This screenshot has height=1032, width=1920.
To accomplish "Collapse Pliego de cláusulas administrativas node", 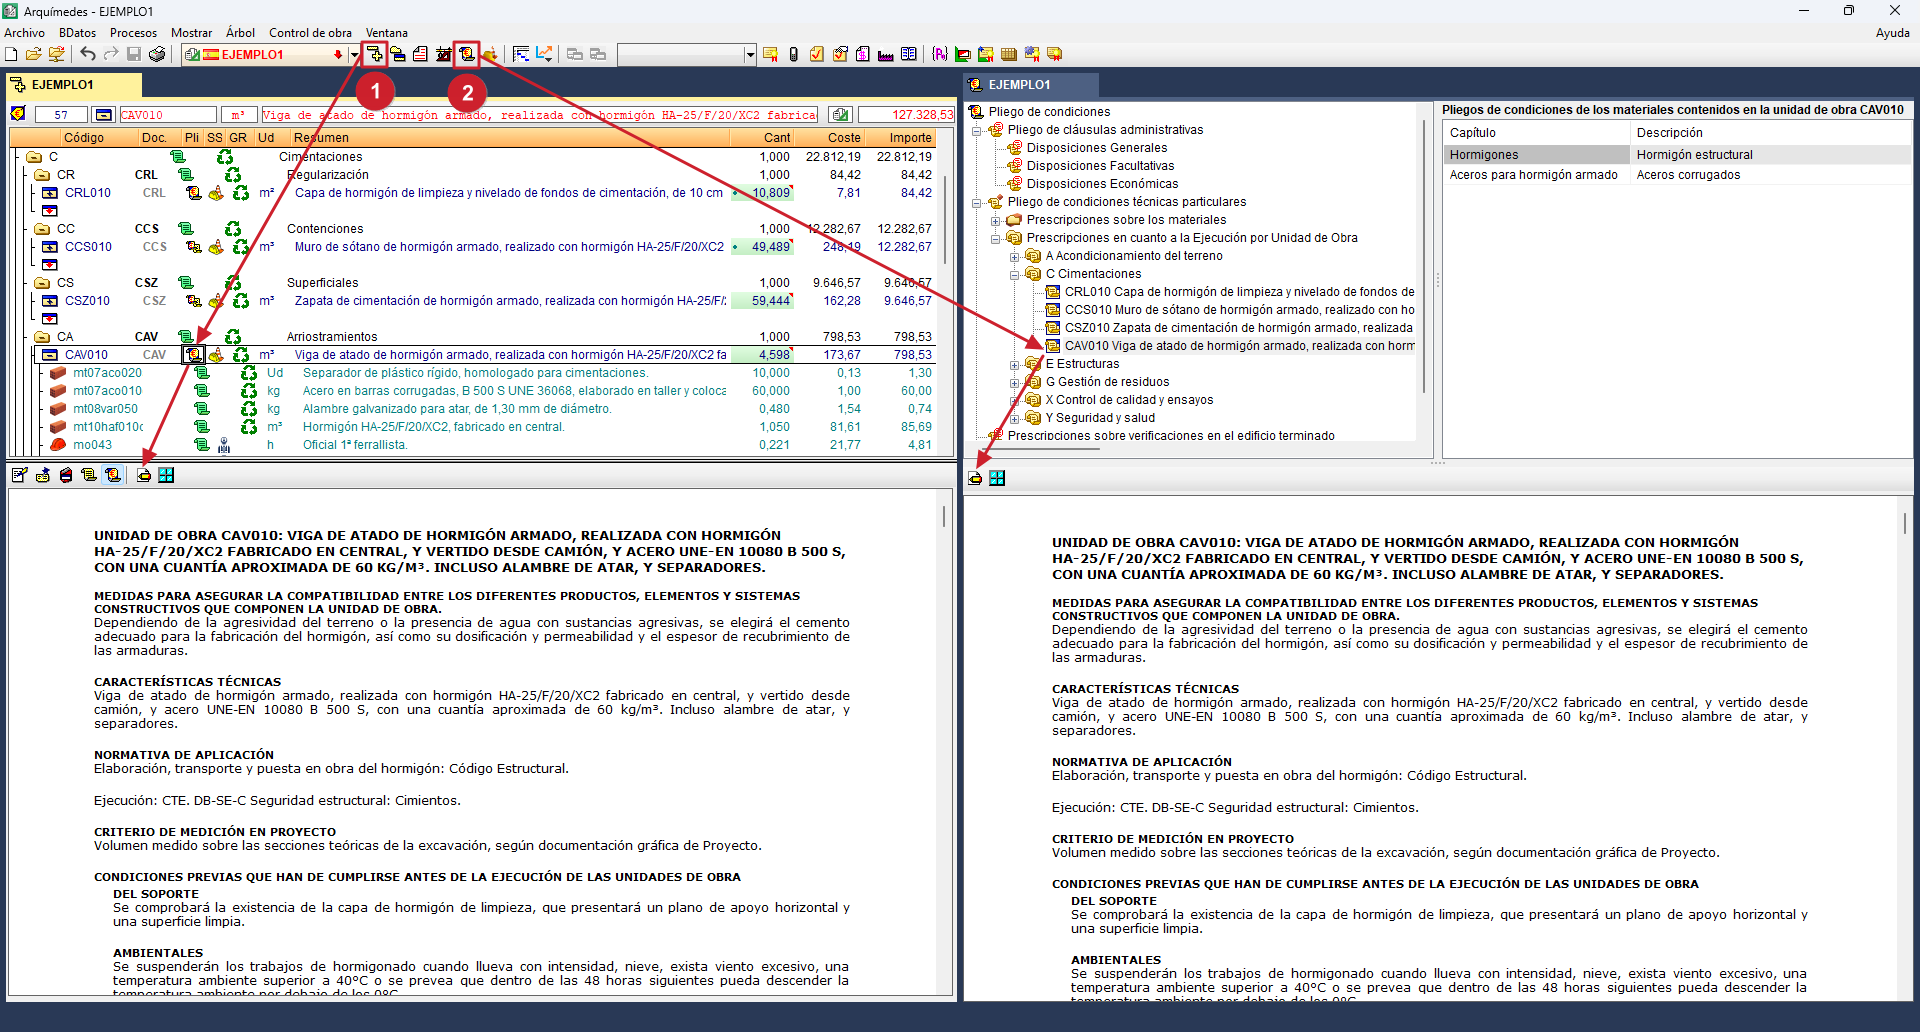I will (977, 130).
